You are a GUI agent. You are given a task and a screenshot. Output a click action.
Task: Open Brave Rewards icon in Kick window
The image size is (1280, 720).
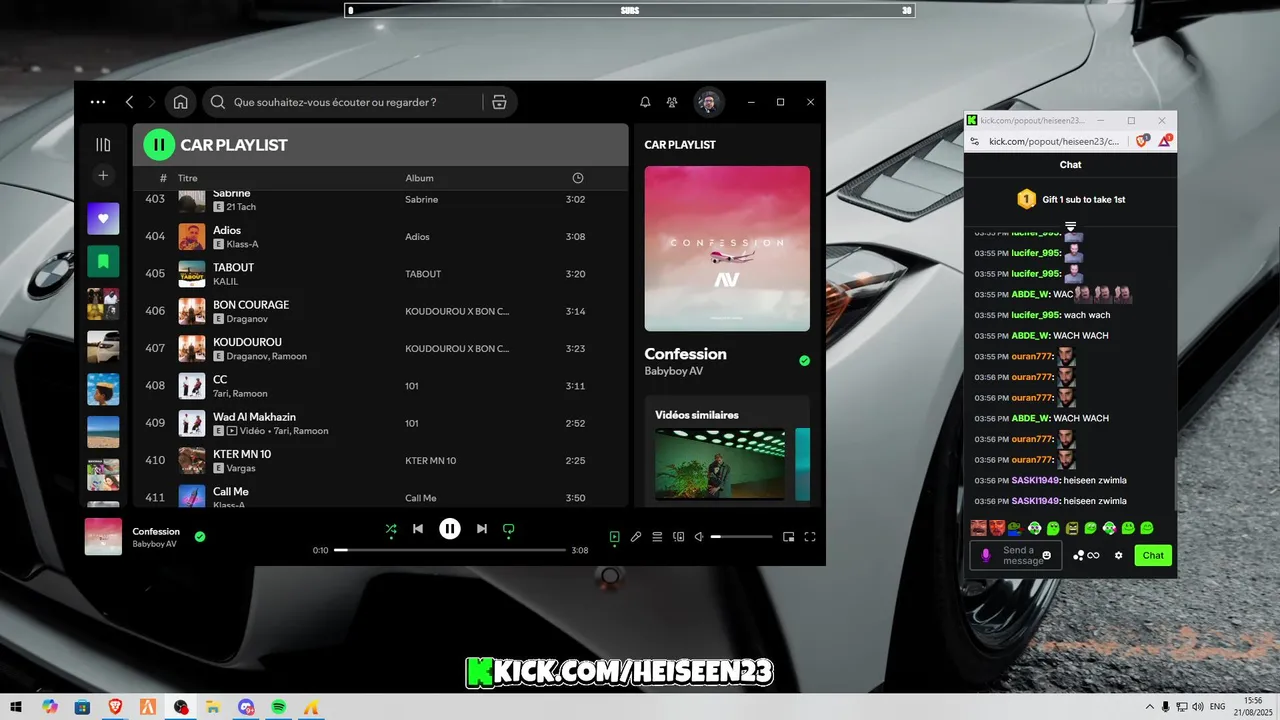[1165, 141]
